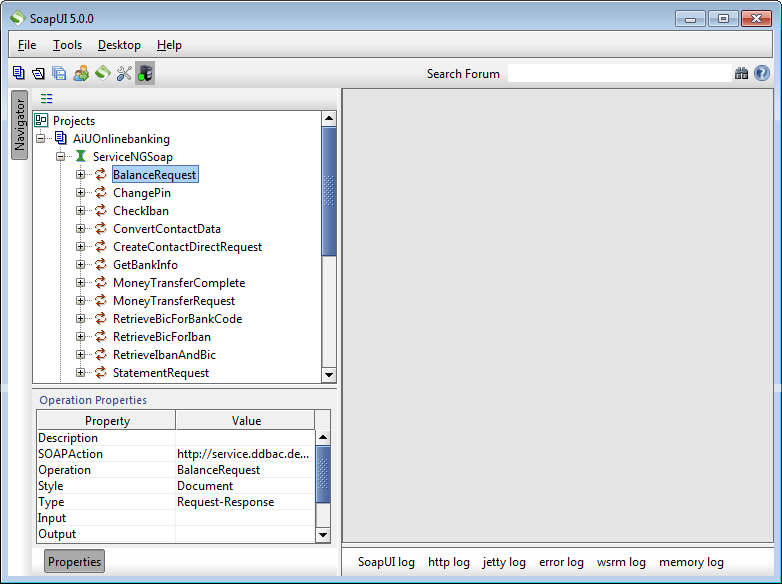Screen dimensions: 782x584
Task: Expand the CheckIban operation node
Action: (x=80, y=210)
